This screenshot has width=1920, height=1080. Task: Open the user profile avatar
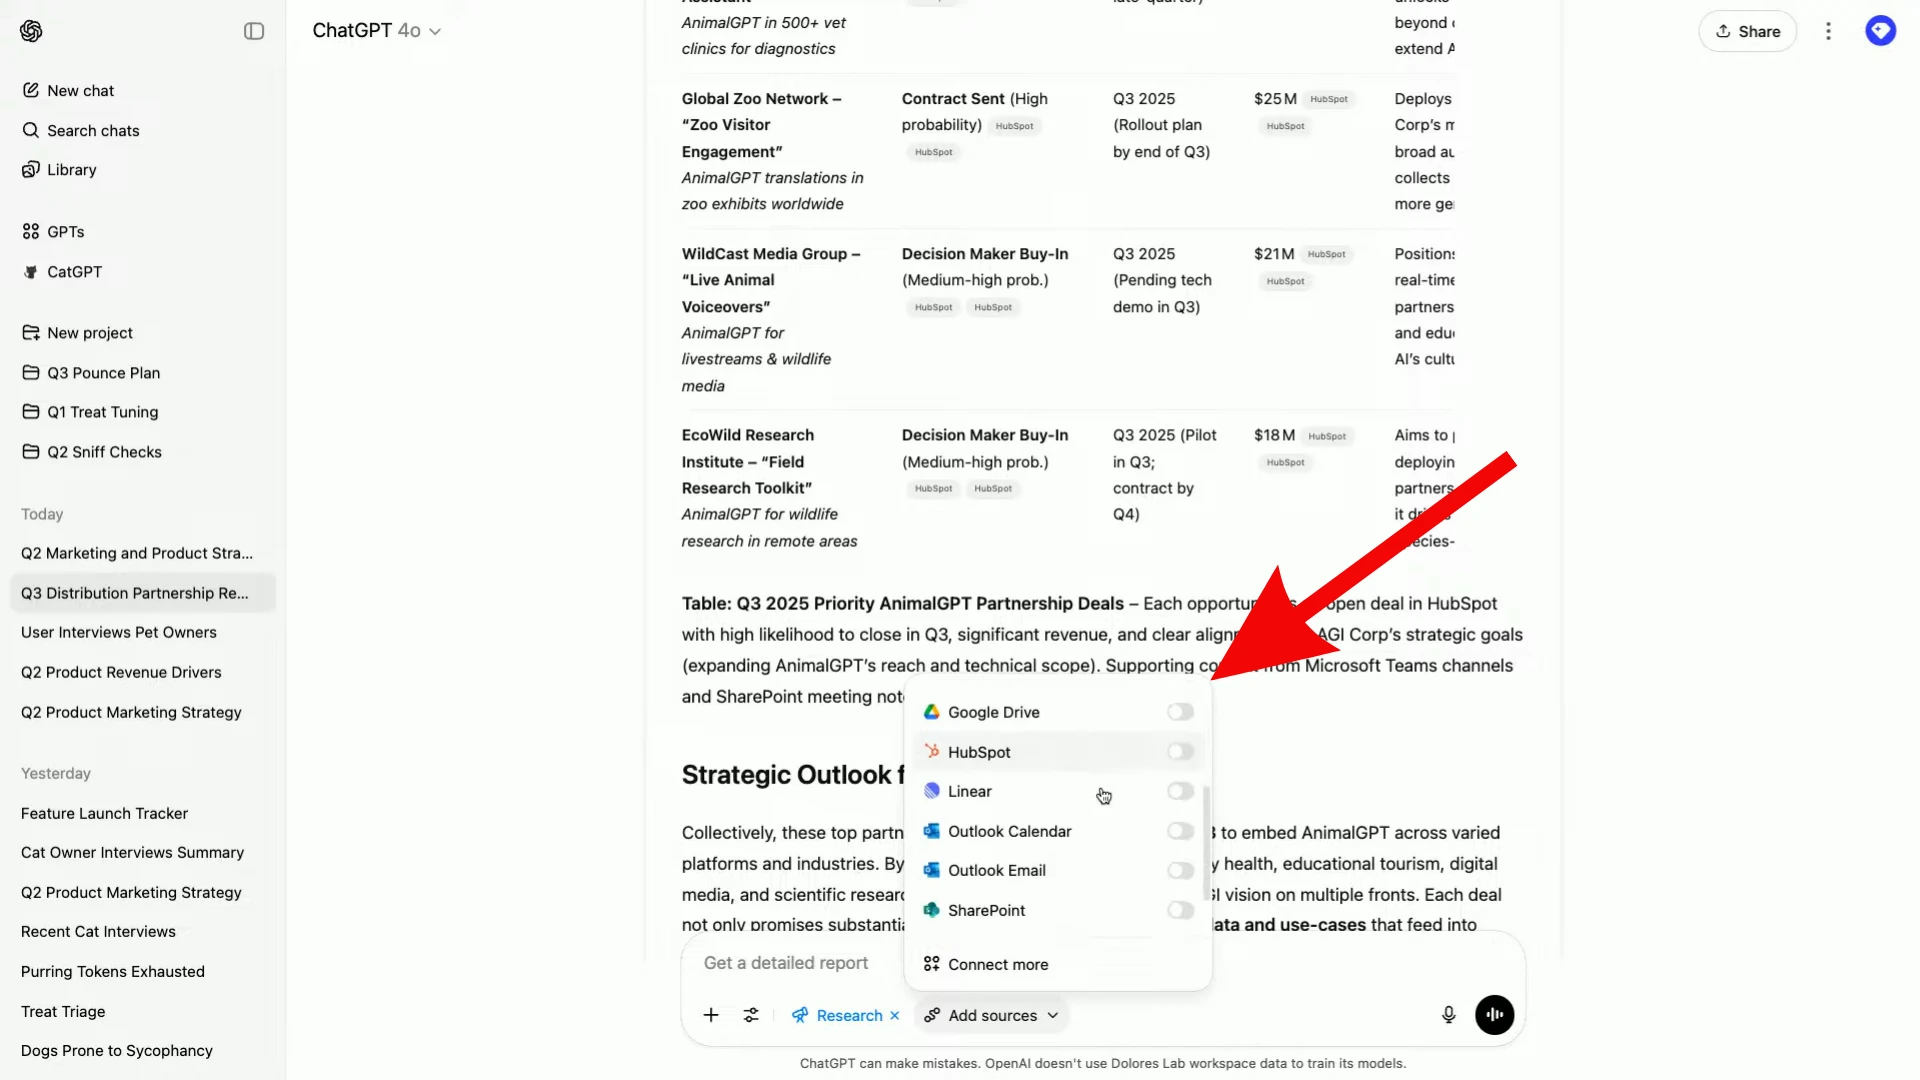coord(1880,31)
